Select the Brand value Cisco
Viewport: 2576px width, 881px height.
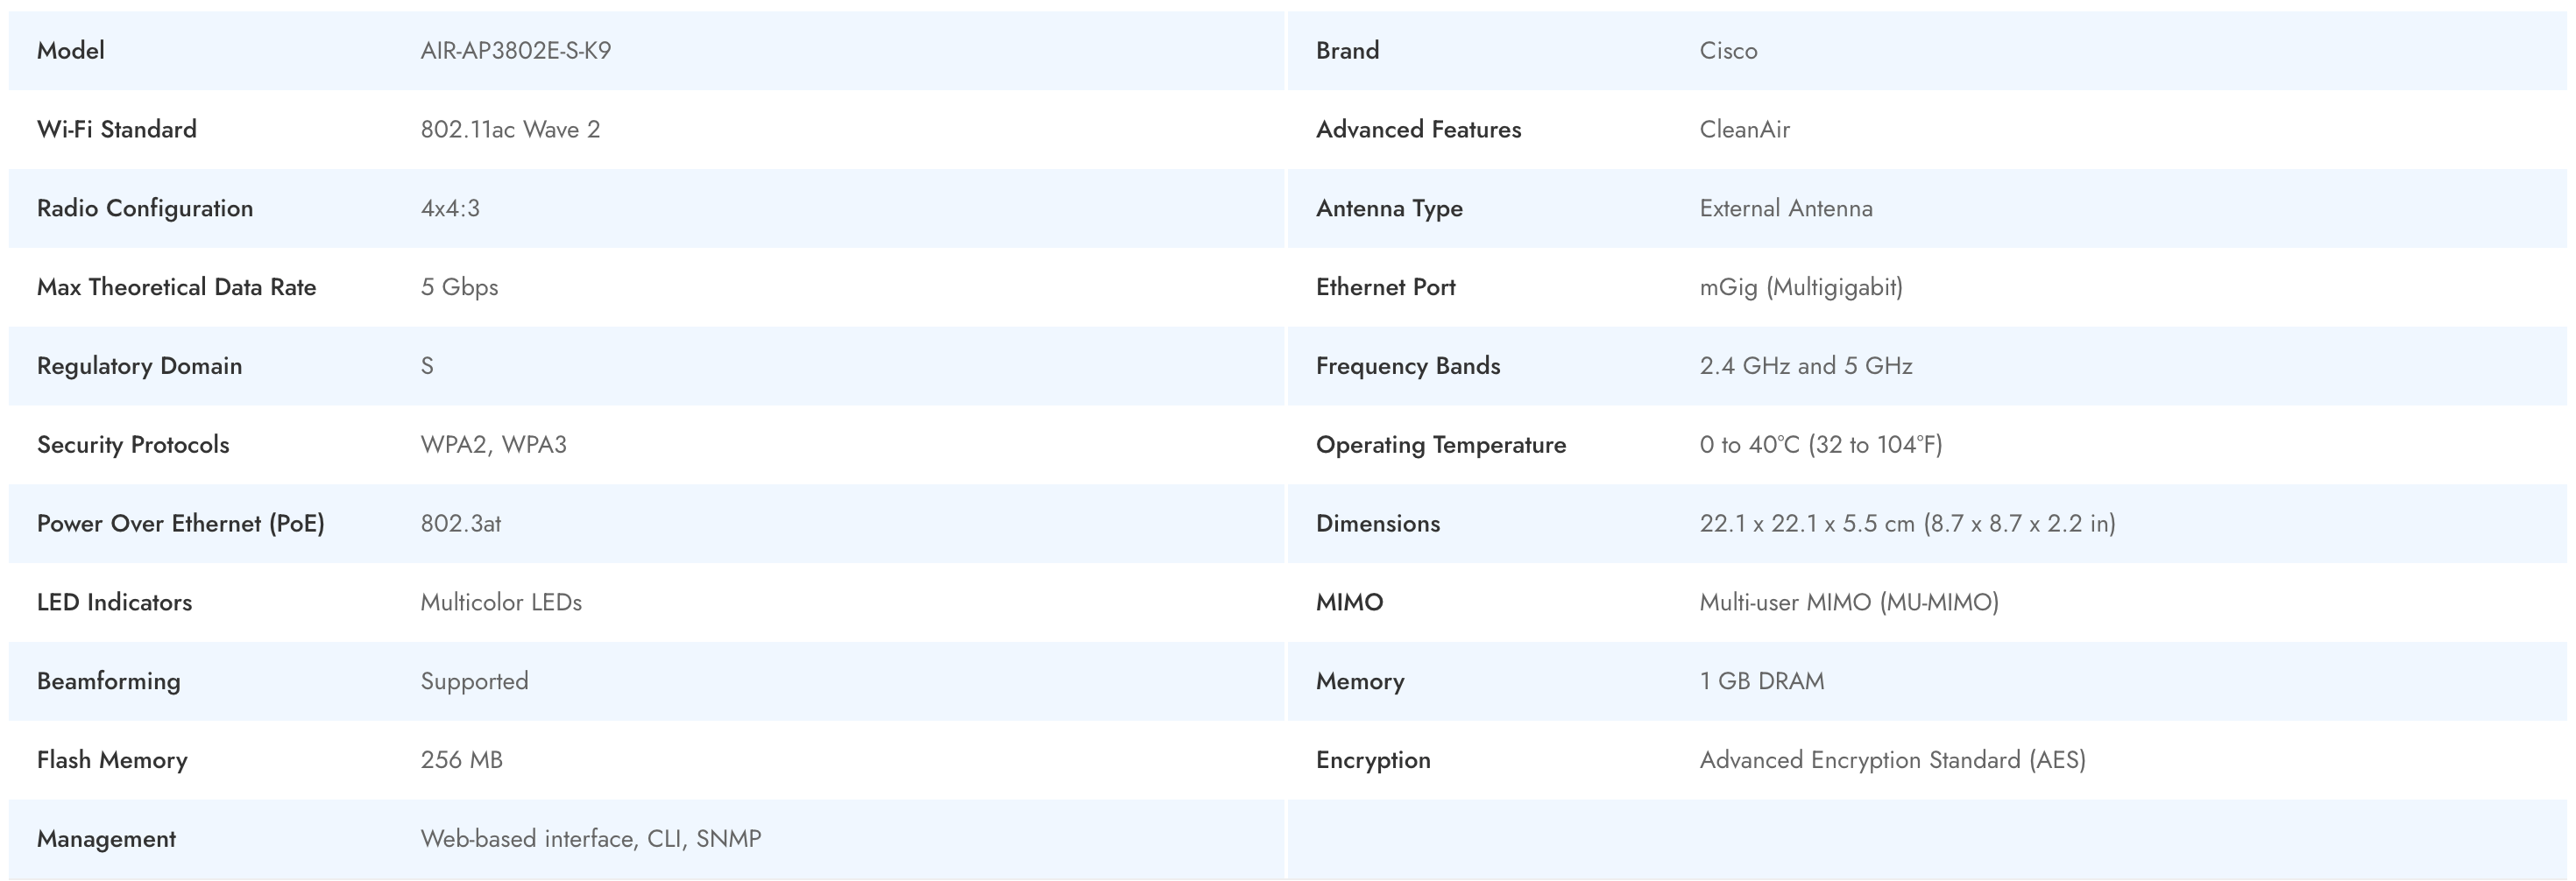pyautogui.click(x=1727, y=51)
